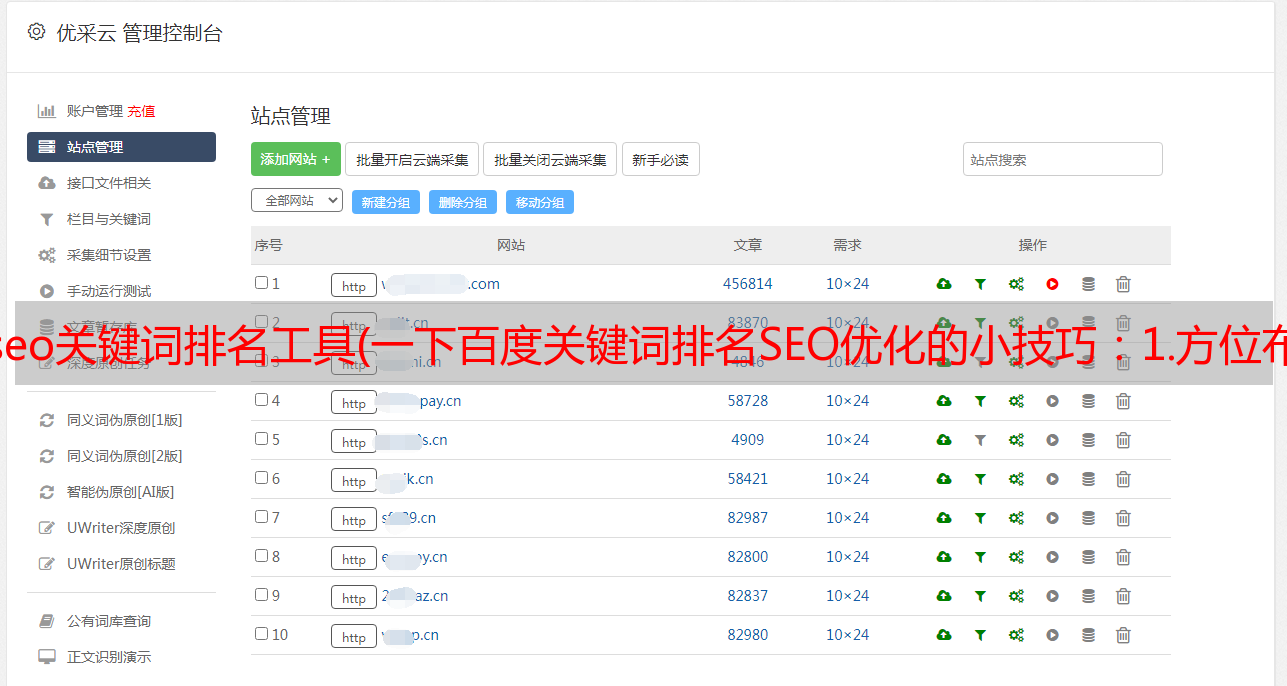Click the red 充值 link
Viewport: 1287px width, 686px height.
141,111
